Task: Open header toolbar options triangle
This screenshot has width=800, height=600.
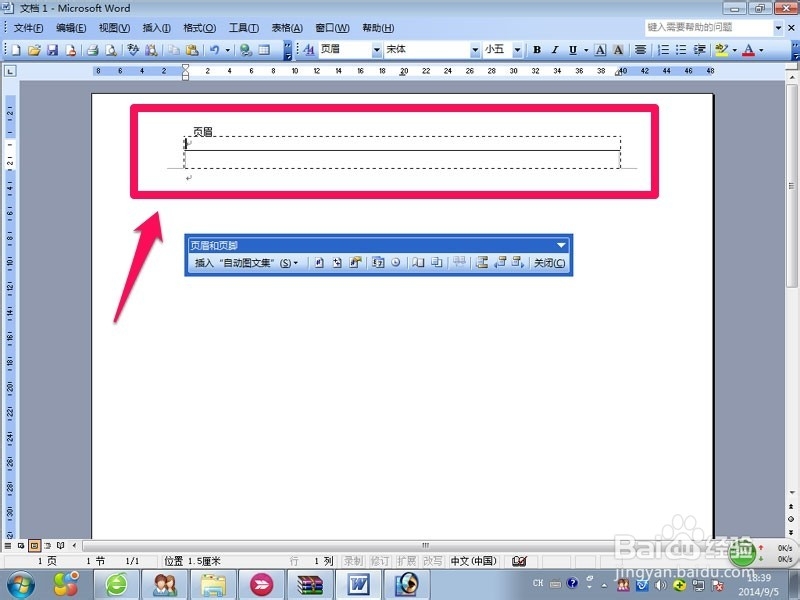Action: pyautogui.click(x=561, y=245)
